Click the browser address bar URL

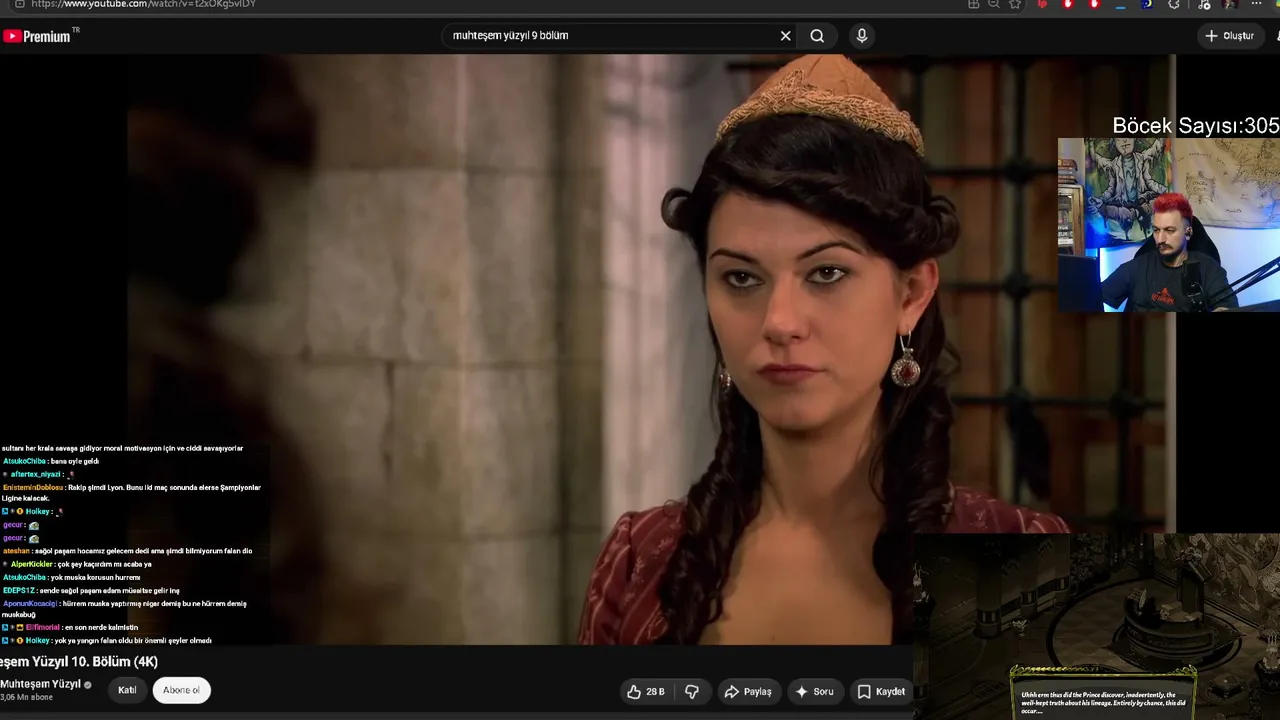[x=143, y=4]
